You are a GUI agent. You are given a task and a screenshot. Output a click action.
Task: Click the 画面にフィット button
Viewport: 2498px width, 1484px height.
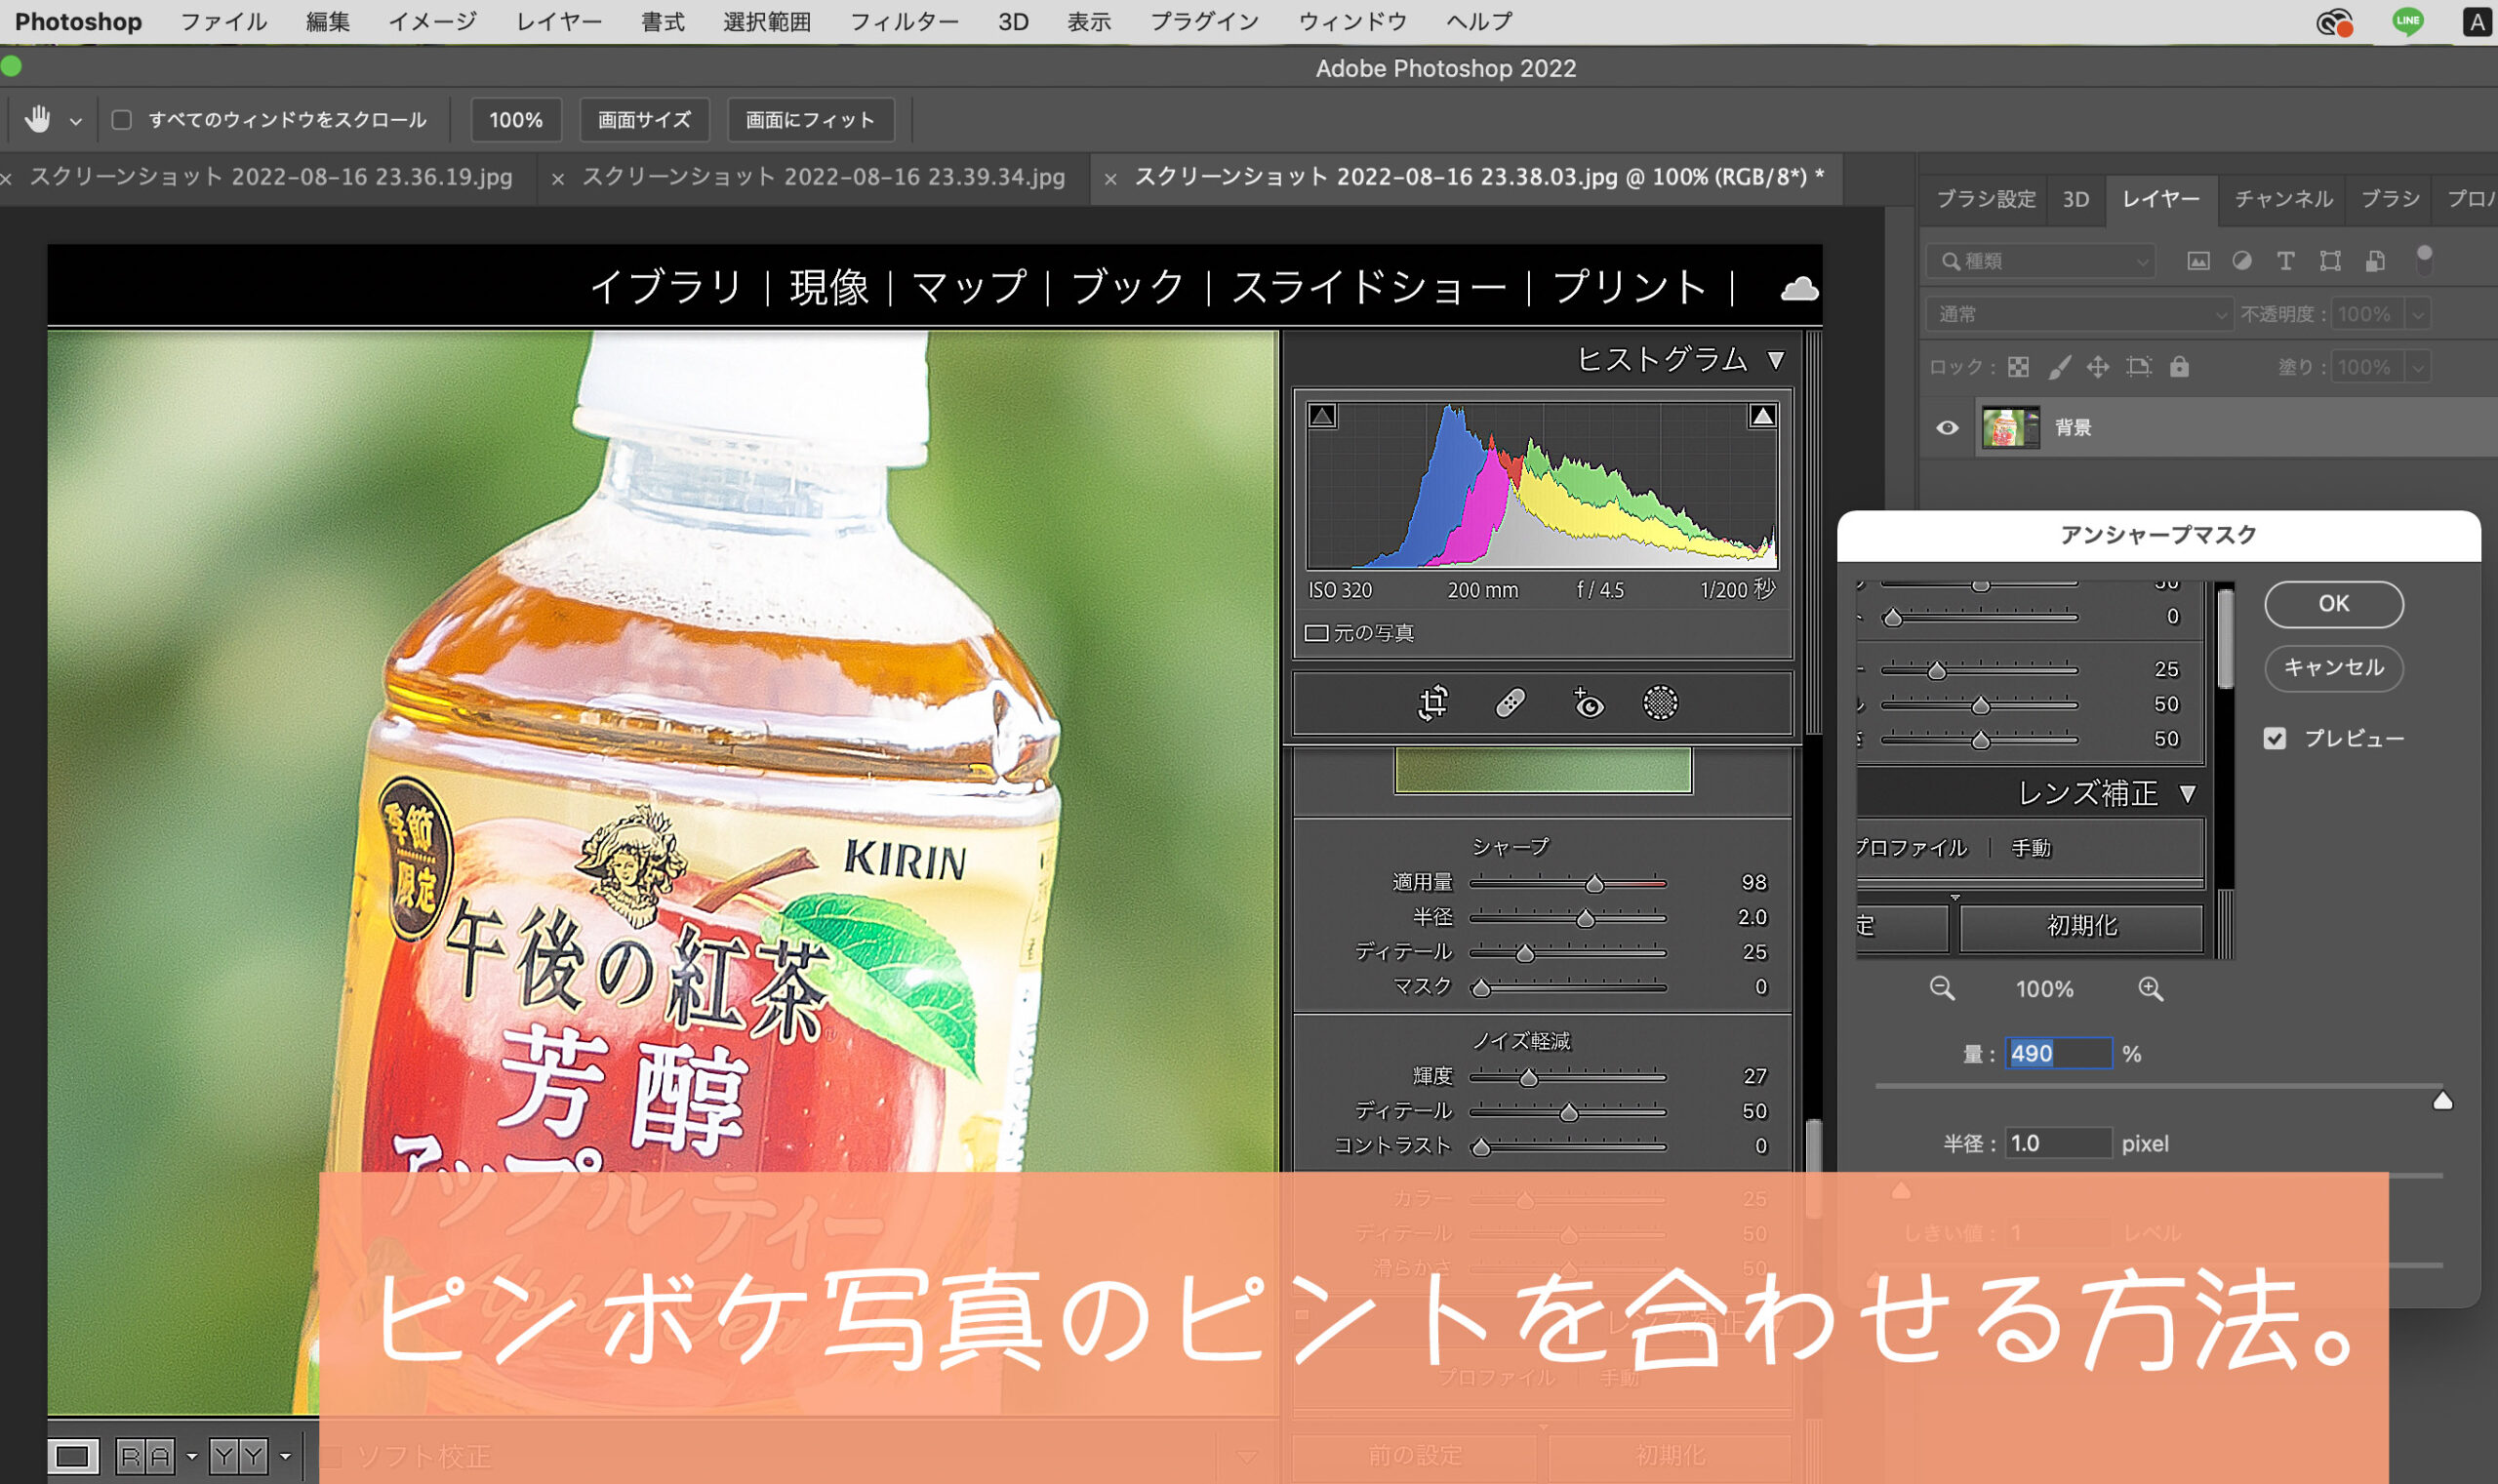coord(810,120)
